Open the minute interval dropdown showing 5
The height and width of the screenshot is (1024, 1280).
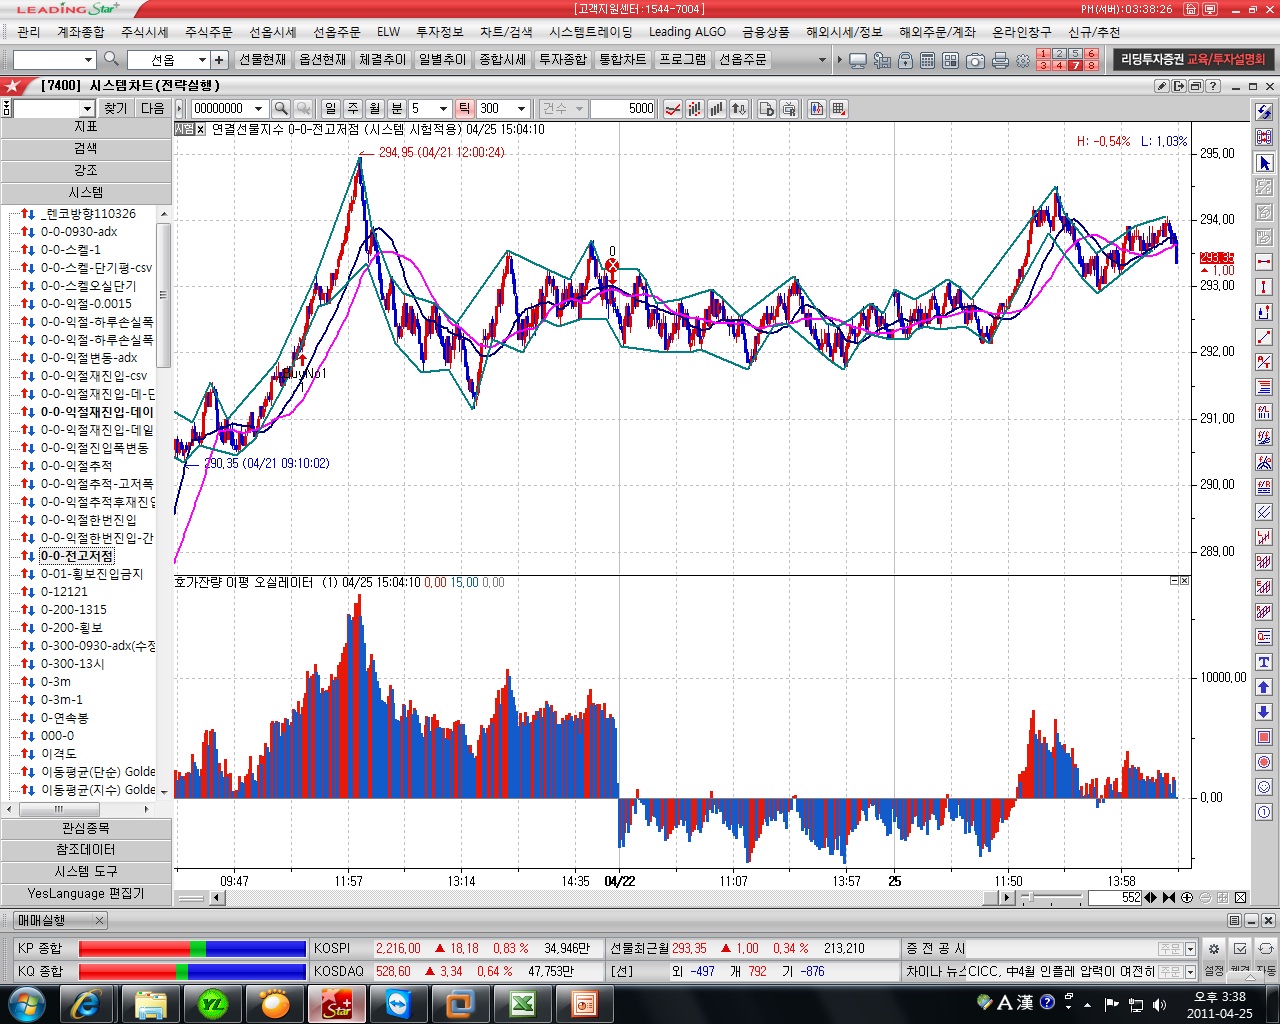tap(443, 108)
